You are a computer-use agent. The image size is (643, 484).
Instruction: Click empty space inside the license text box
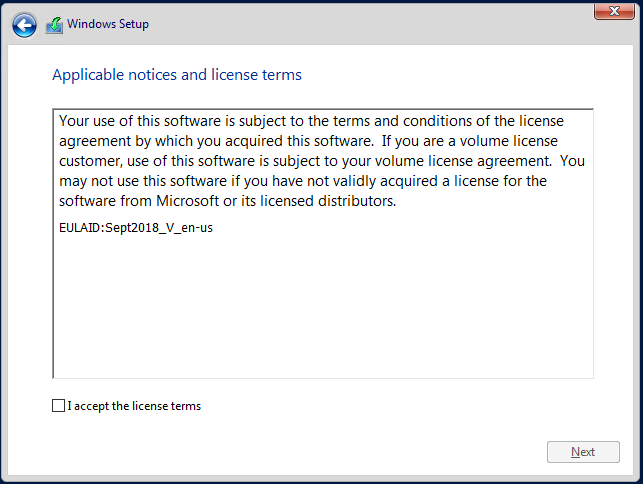[x=323, y=308]
